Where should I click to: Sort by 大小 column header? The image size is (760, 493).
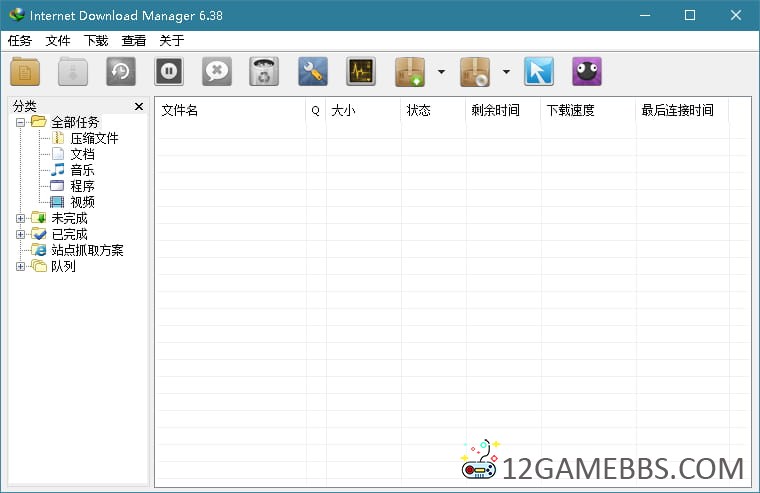[364, 111]
